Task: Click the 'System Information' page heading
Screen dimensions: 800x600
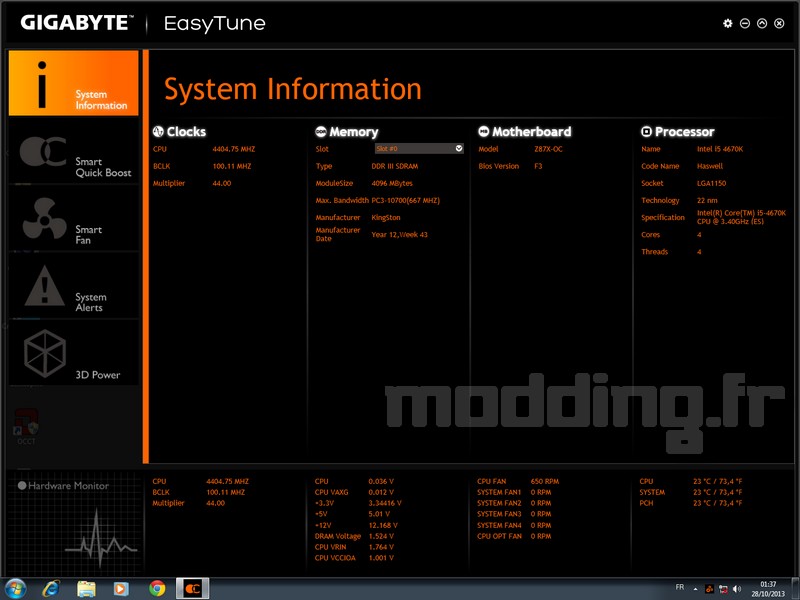Action: [293, 89]
